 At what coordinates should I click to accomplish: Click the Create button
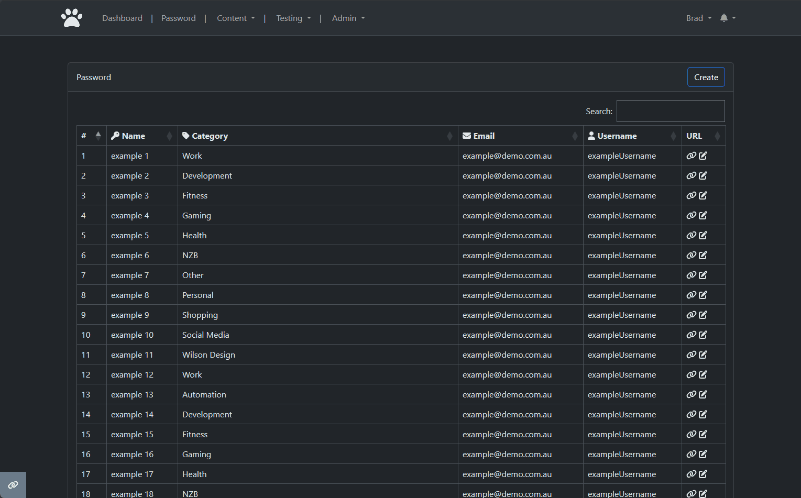pos(705,77)
